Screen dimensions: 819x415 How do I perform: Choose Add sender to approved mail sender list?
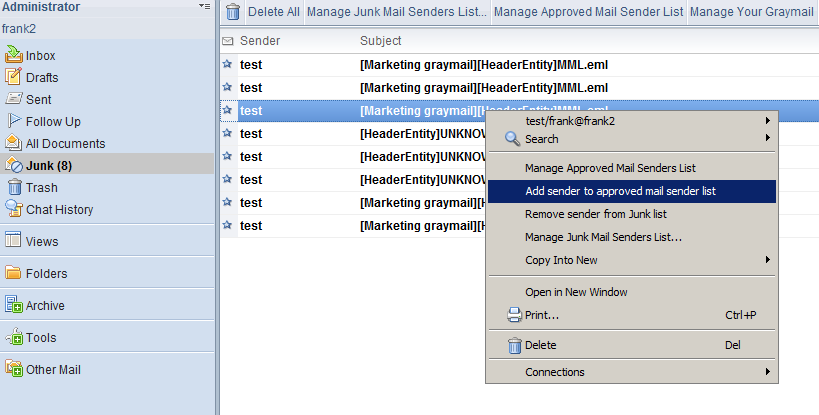point(620,191)
